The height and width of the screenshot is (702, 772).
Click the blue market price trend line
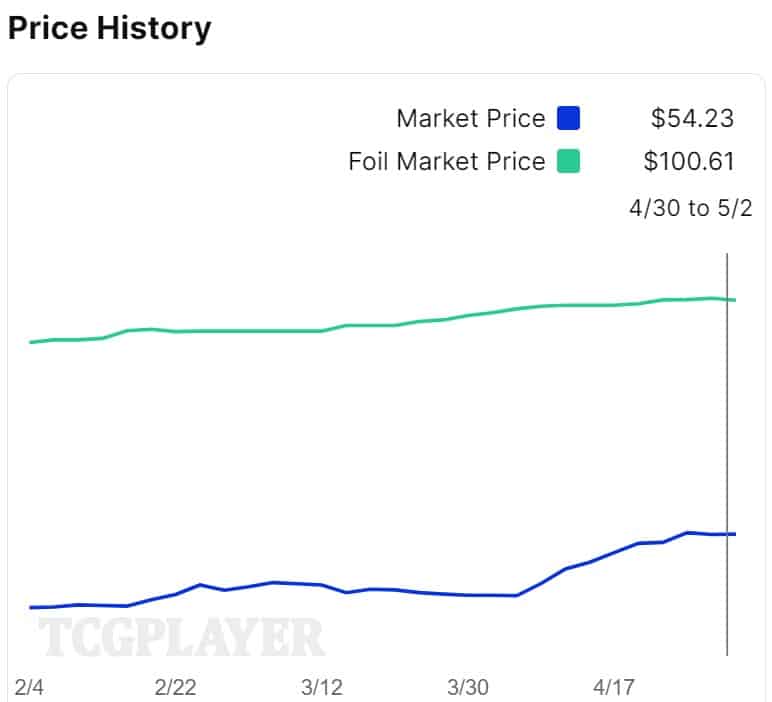420,593
